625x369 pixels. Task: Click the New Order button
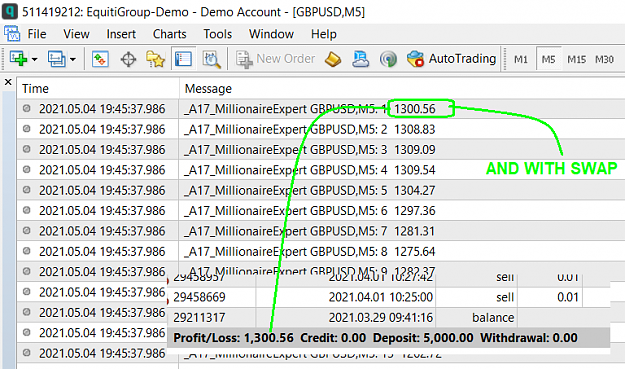[x=275, y=59]
